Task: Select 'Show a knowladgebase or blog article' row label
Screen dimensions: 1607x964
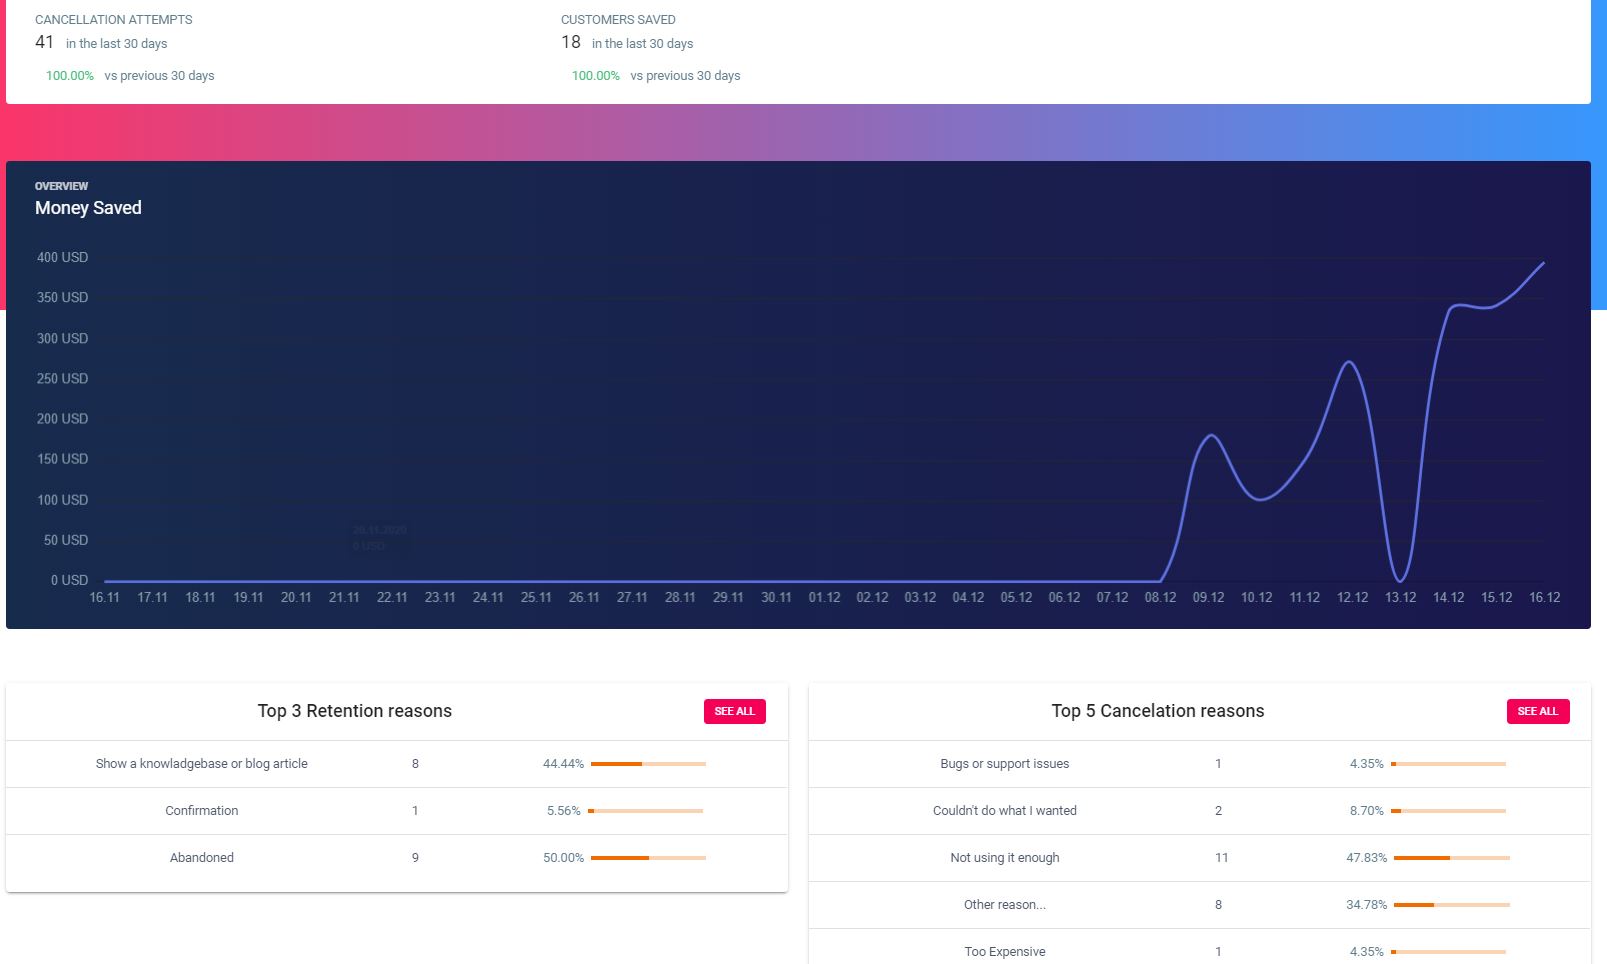Action: click(x=202, y=763)
